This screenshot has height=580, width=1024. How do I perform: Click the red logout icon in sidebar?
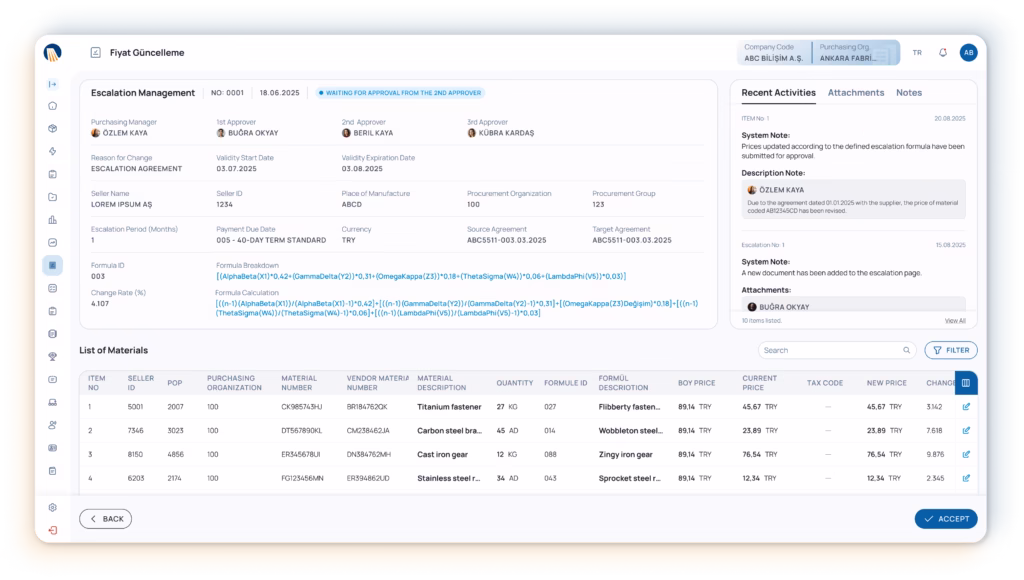(x=53, y=529)
